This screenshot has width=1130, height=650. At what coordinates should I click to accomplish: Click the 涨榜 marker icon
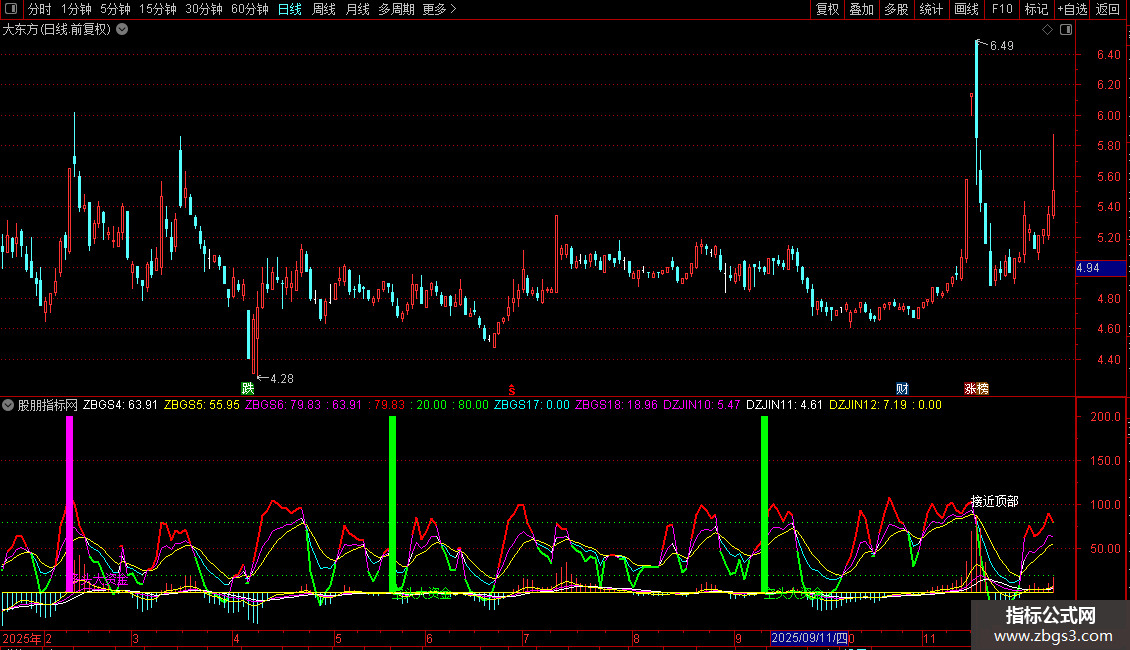[976, 388]
